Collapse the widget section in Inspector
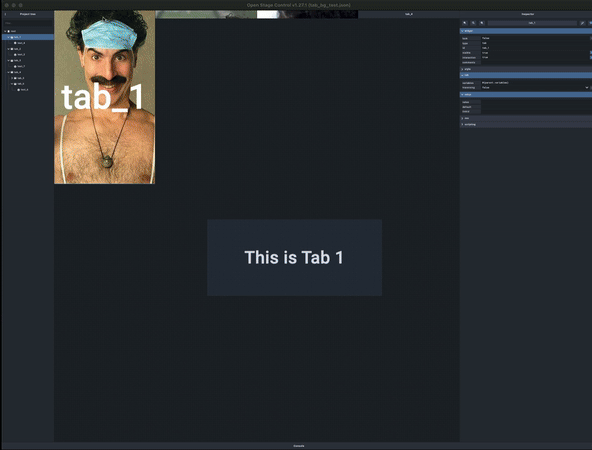 coord(526,31)
